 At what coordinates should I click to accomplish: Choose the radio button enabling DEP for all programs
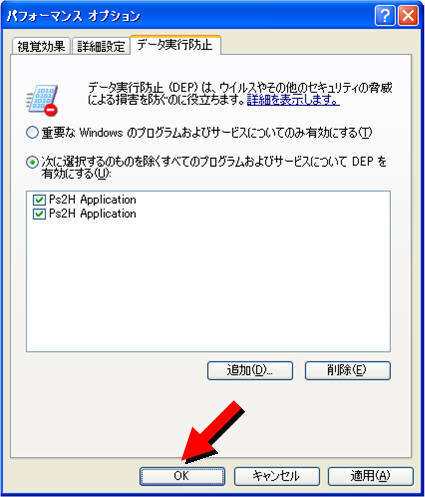pyautogui.click(x=32, y=162)
